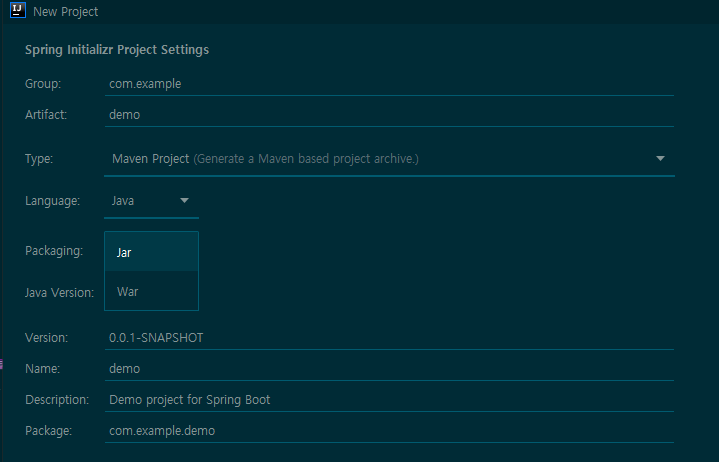This screenshot has width=719, height=462.
Task: Click the Type label
Action: pyautogui.click(x=39, y=159)
